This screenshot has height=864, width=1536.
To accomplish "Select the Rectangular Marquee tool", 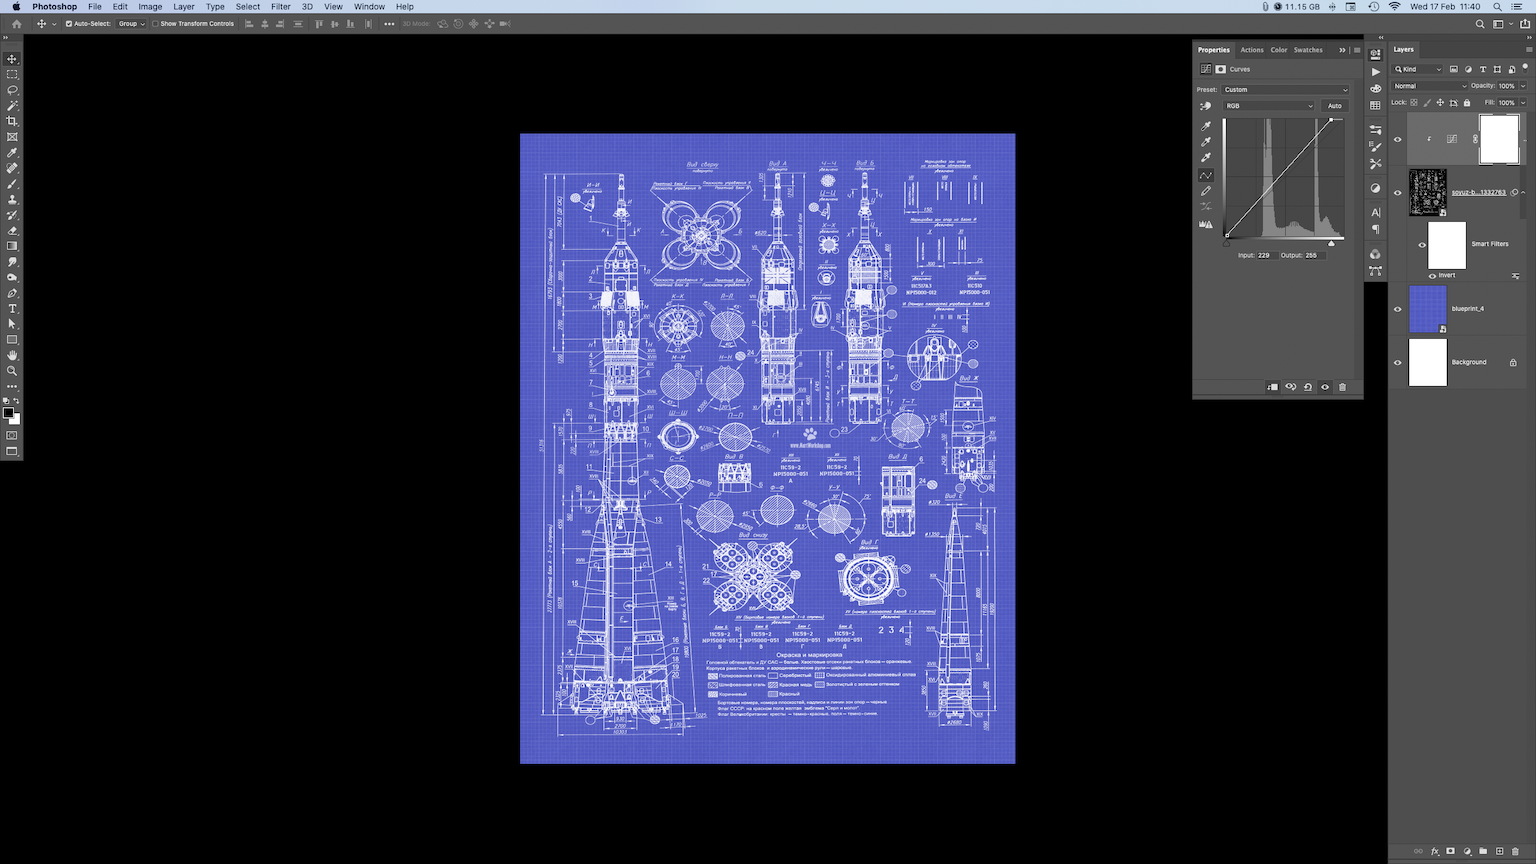I will (12, 74).
